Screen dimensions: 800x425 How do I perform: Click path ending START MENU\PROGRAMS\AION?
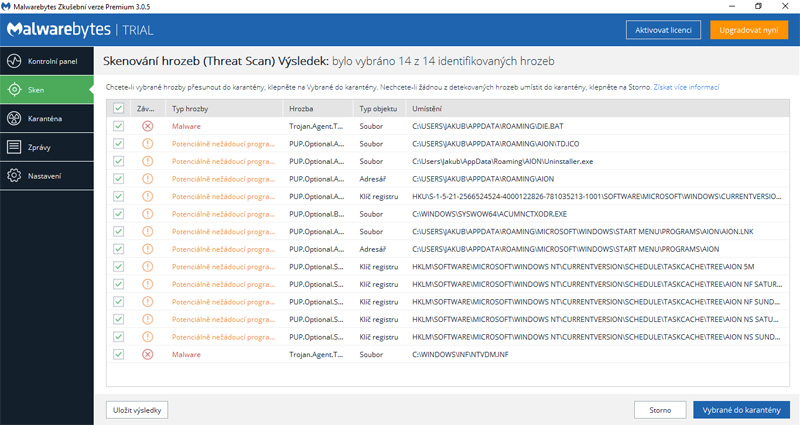[565, 249]
